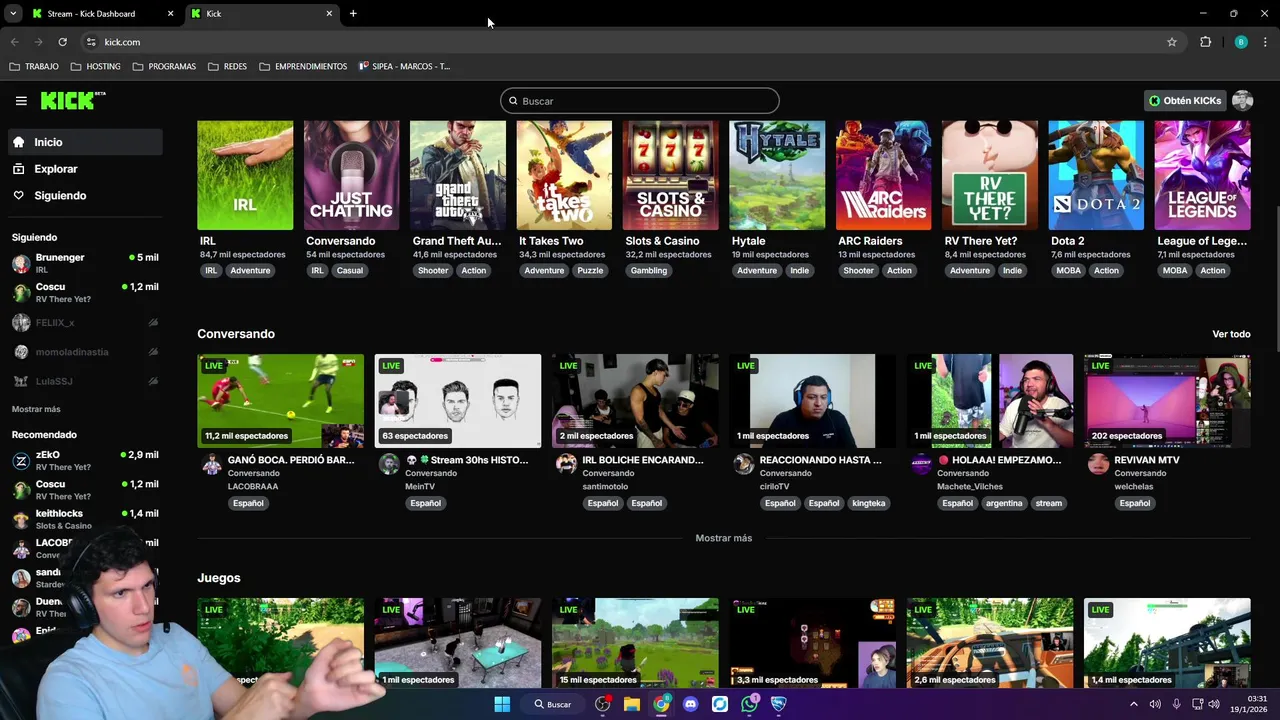
Task: Click the Windows taskbar Buscar search box
Action: coord(551,704)
